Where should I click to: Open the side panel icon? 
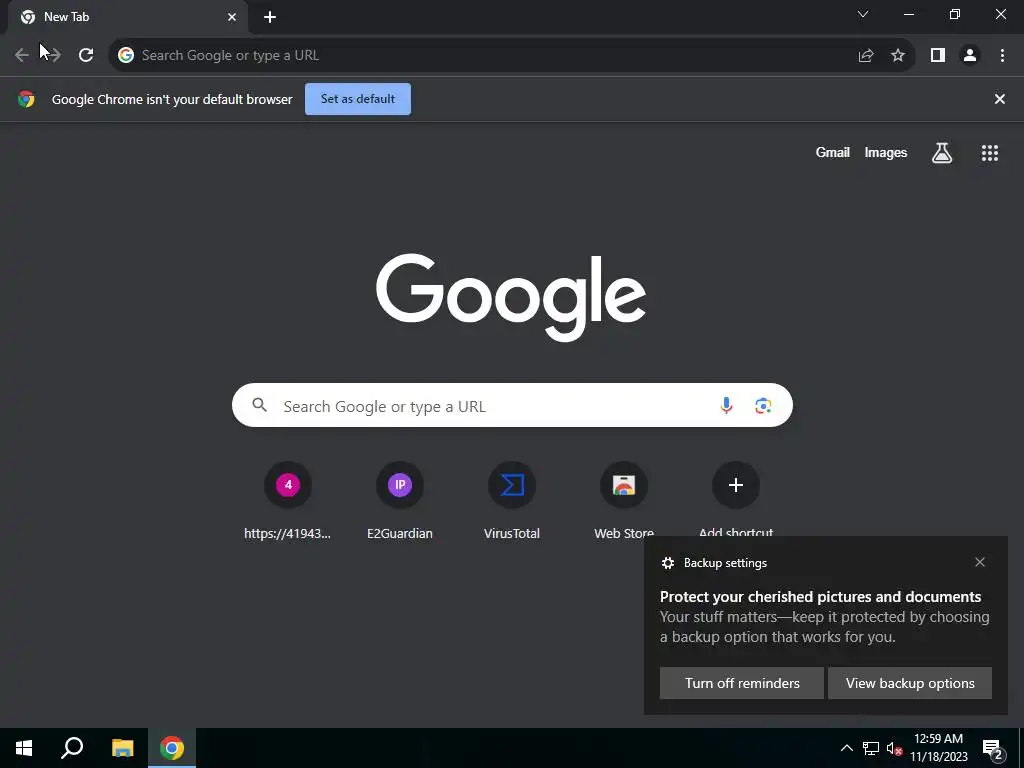click(938, 56)
